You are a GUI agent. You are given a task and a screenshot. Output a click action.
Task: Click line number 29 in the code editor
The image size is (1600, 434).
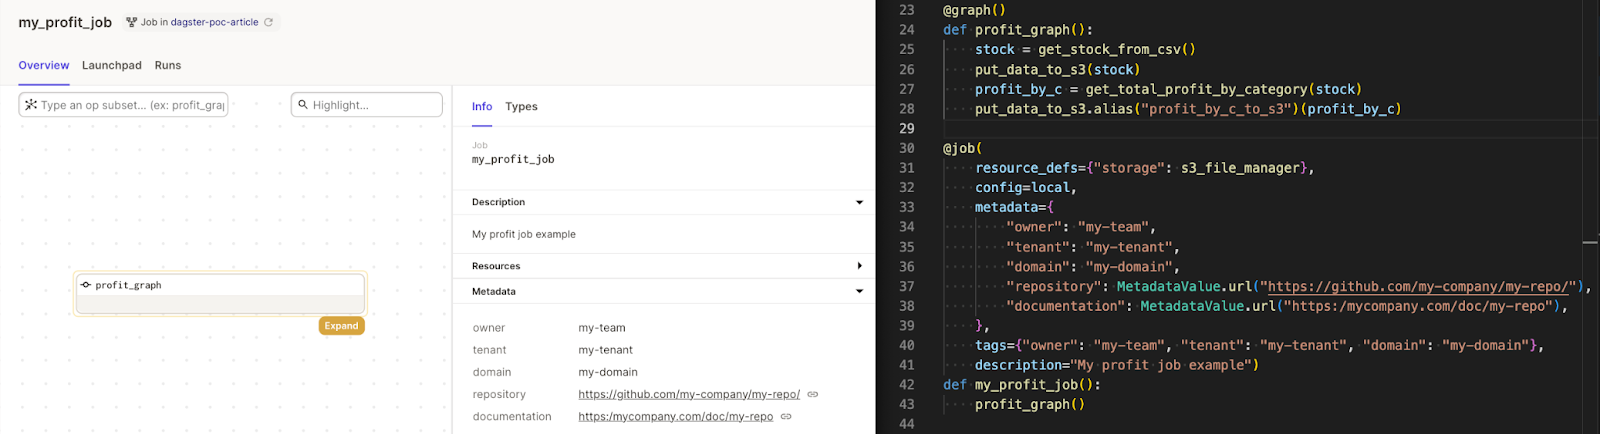906,128
